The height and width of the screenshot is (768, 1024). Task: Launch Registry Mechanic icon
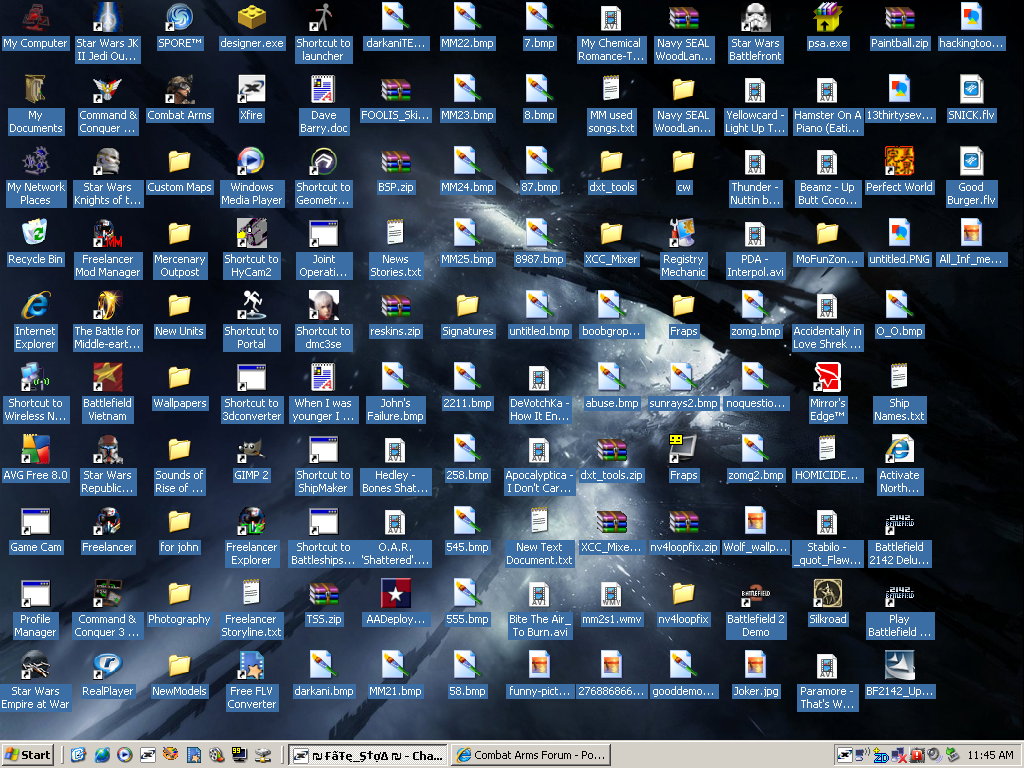tap(683, 249)
